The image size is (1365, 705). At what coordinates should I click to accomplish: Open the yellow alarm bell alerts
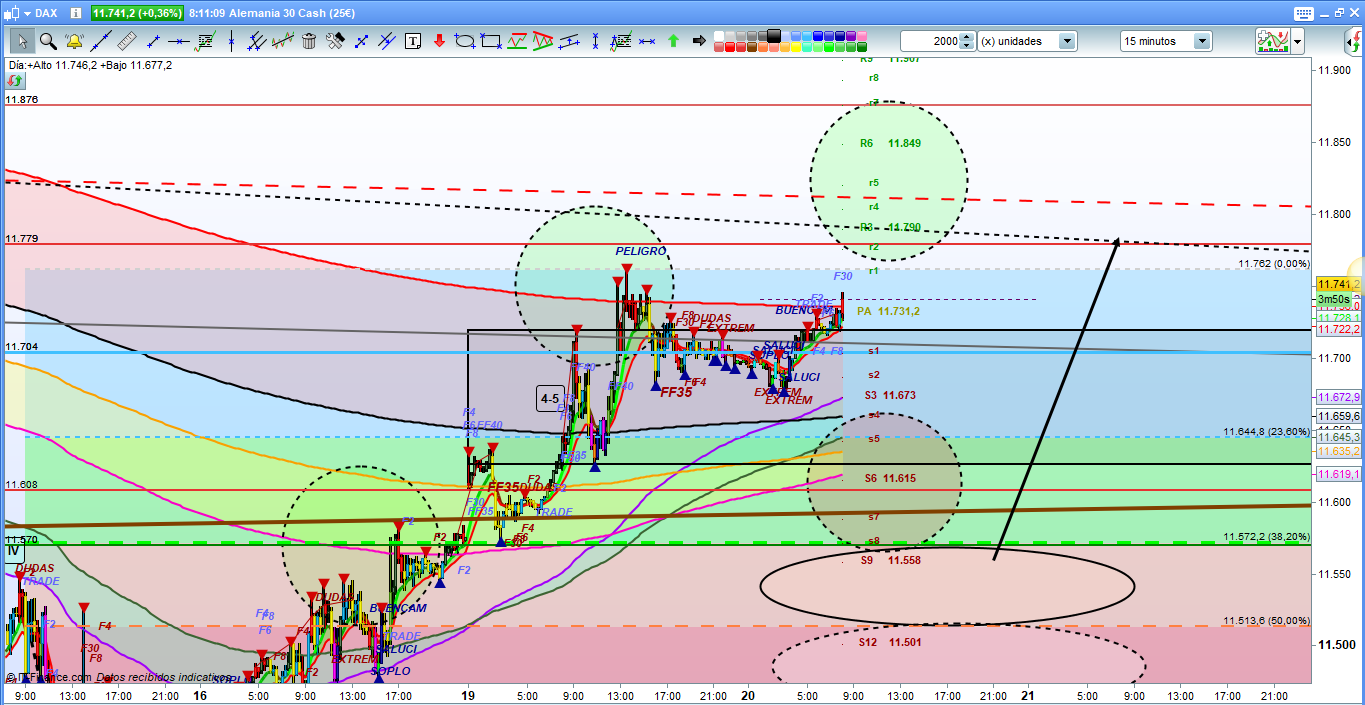click(x=74, y=41)
